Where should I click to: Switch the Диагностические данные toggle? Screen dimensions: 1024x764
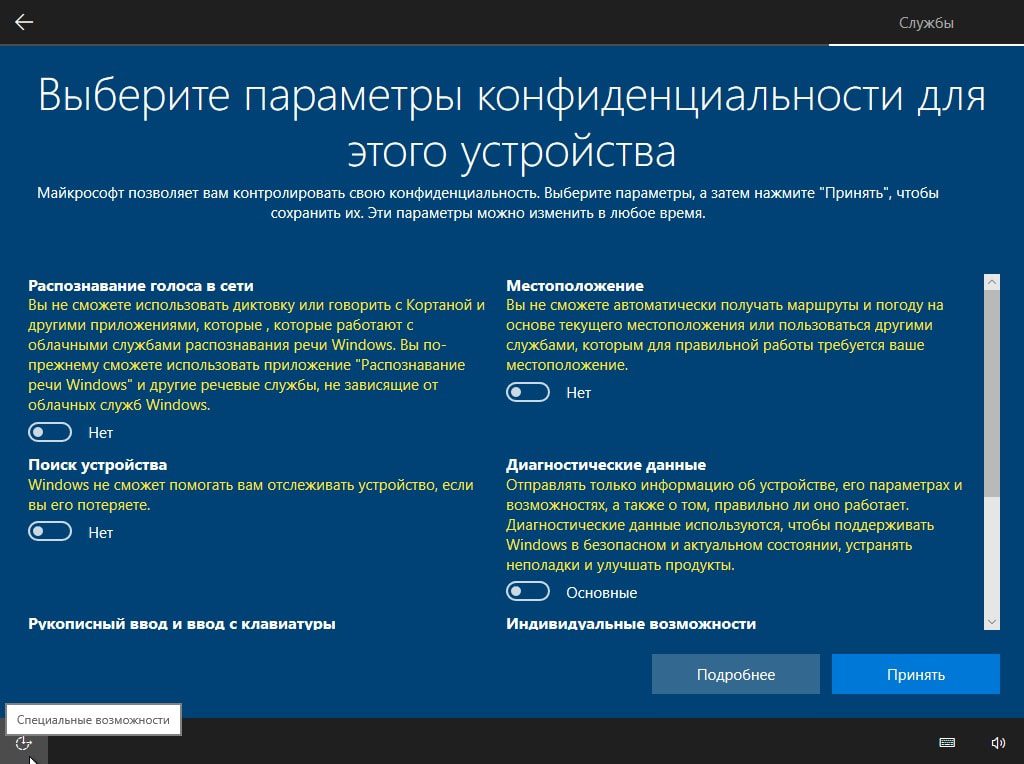coord(528,592)
